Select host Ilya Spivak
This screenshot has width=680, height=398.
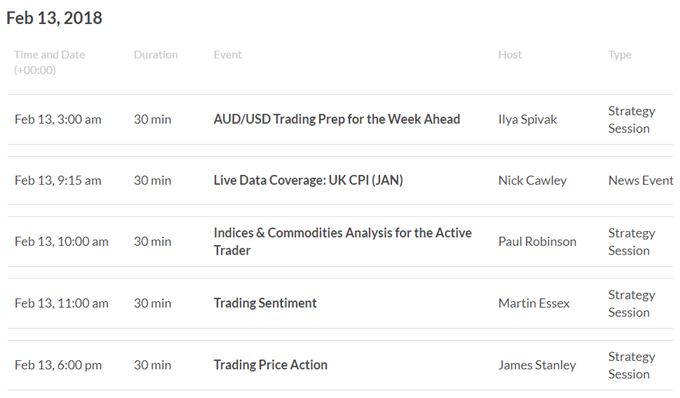click(x=527, y=120)
